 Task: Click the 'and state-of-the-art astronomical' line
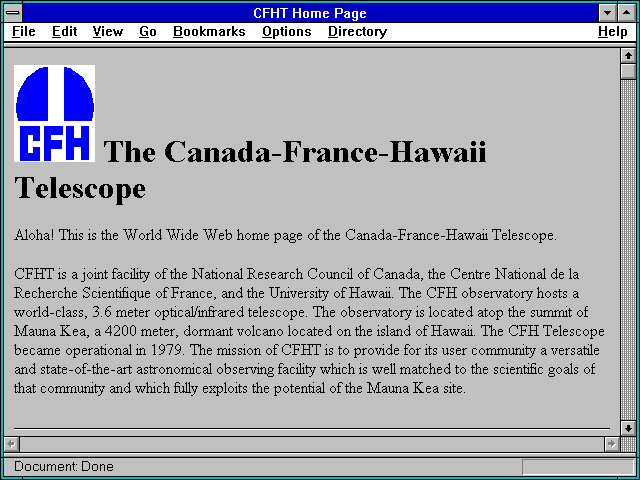tap(304, 369)
